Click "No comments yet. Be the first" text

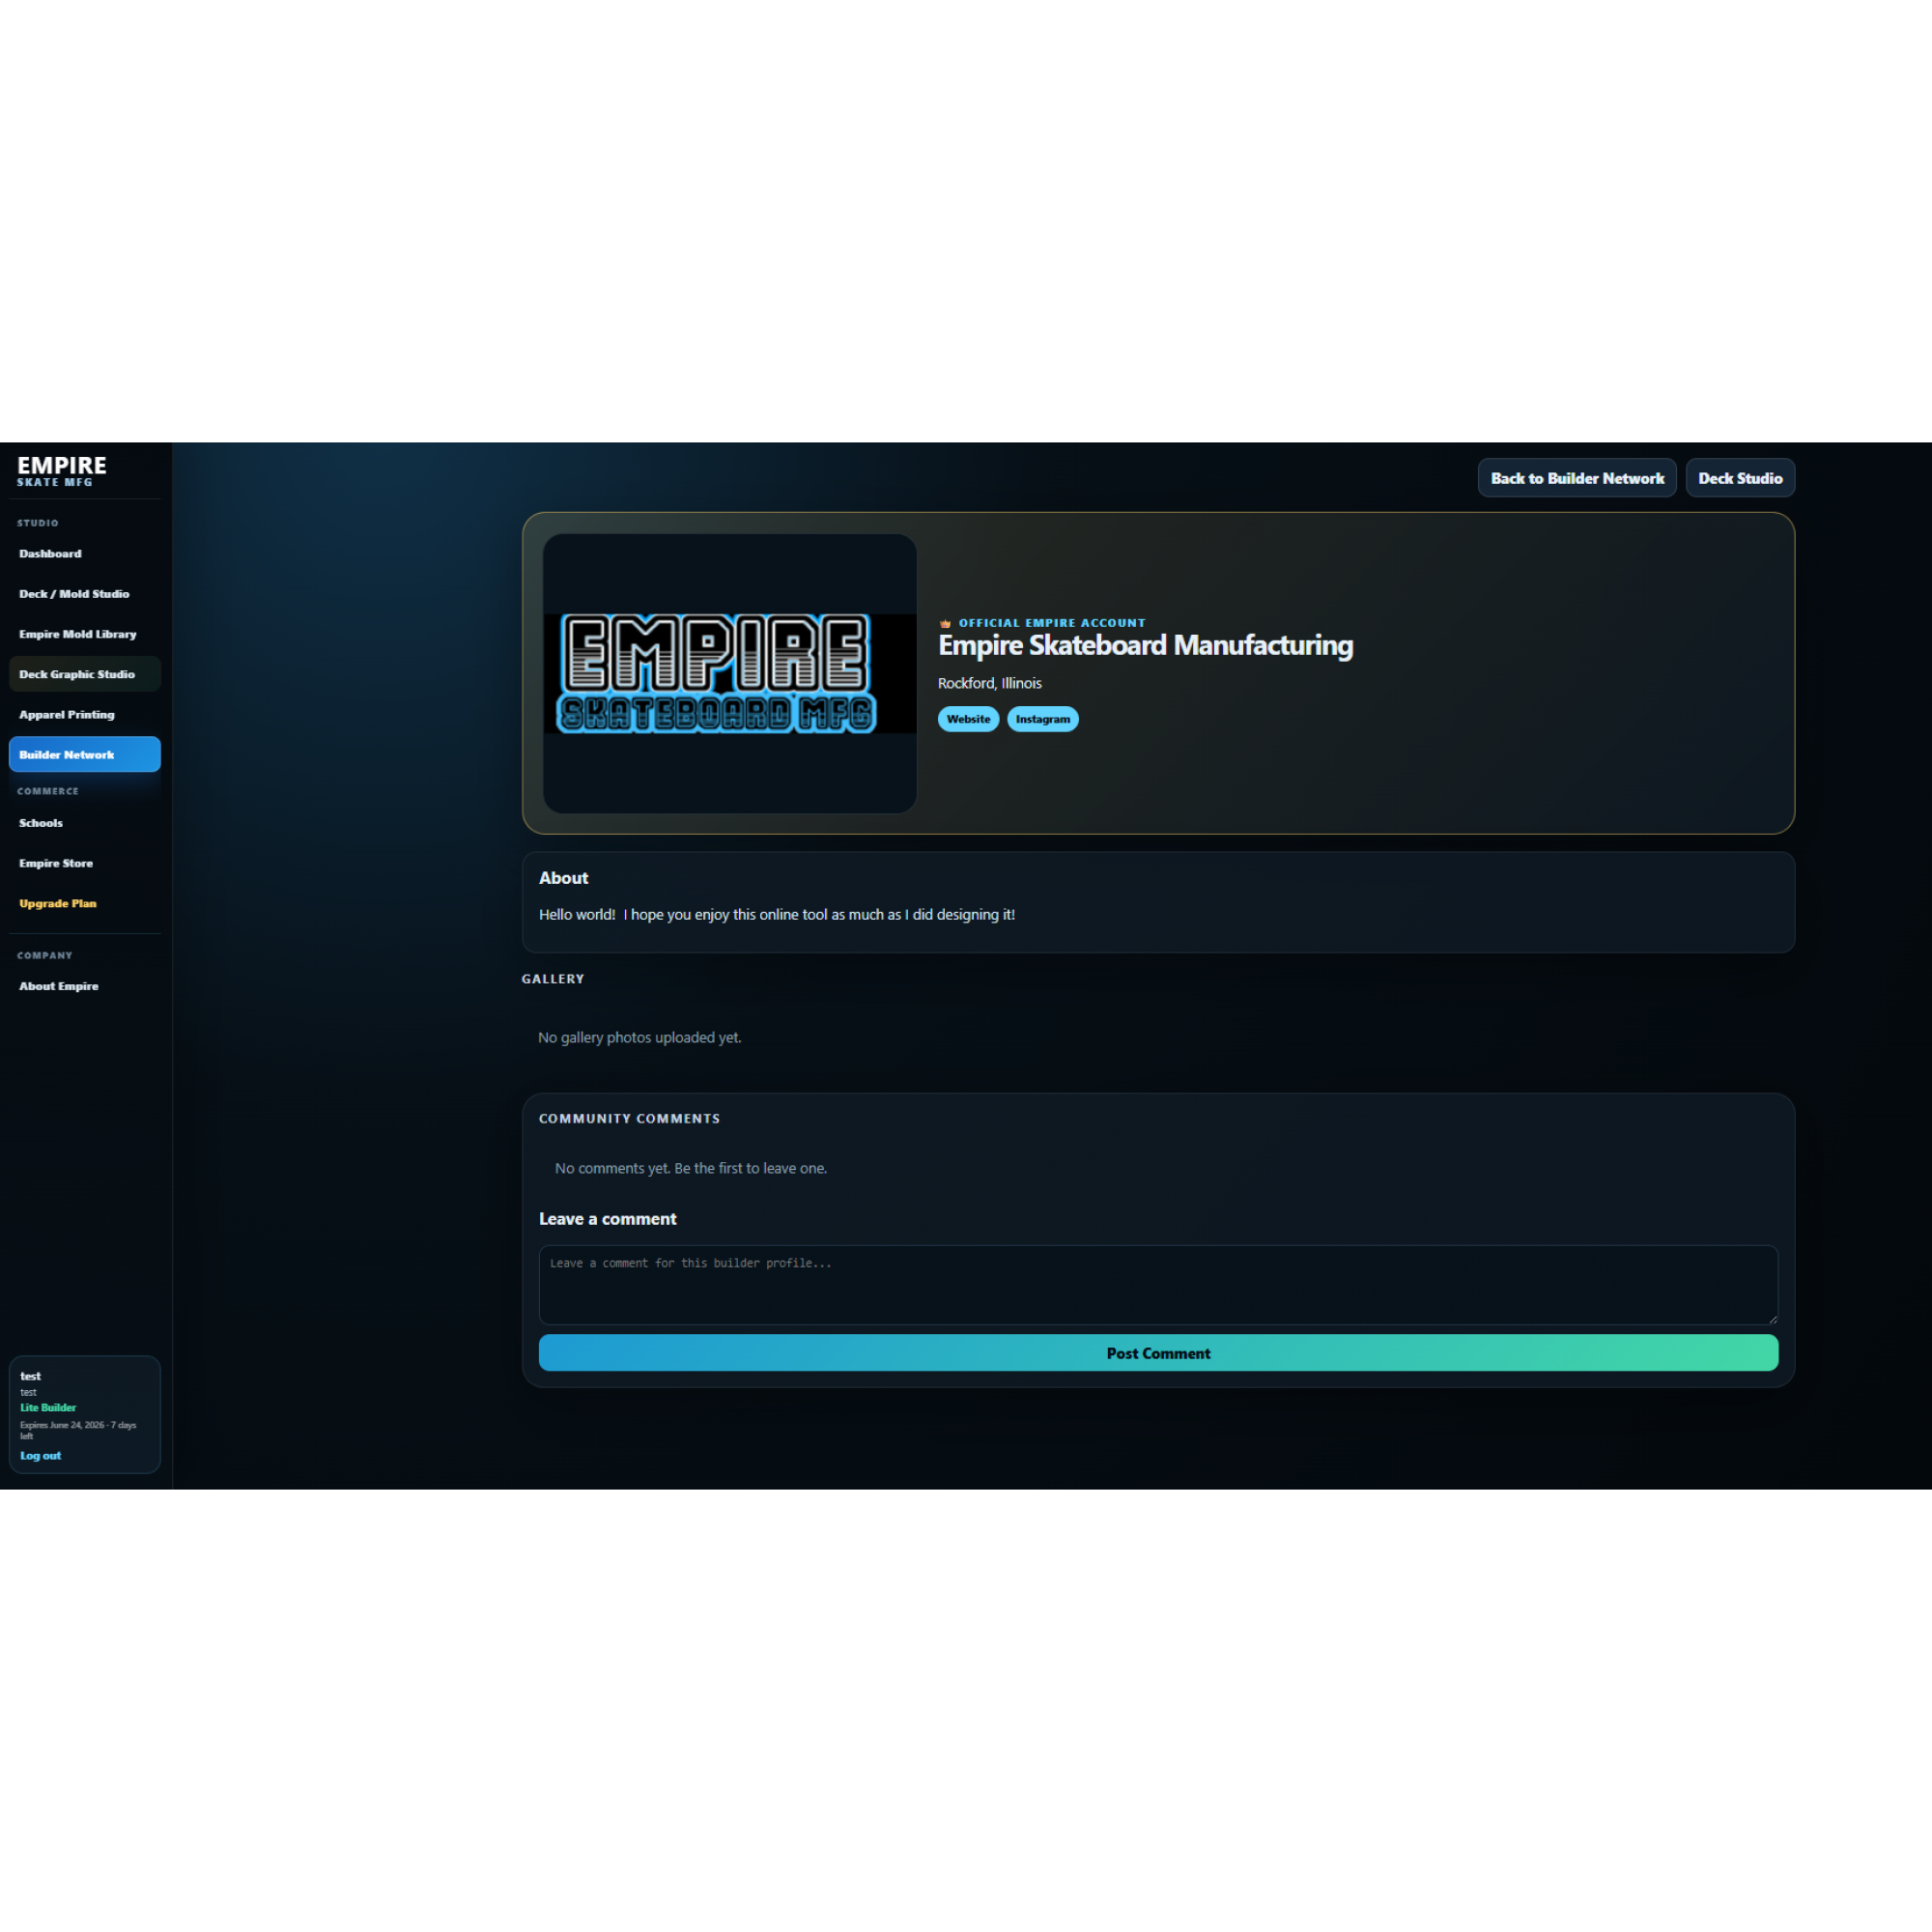click(691, 1169)
